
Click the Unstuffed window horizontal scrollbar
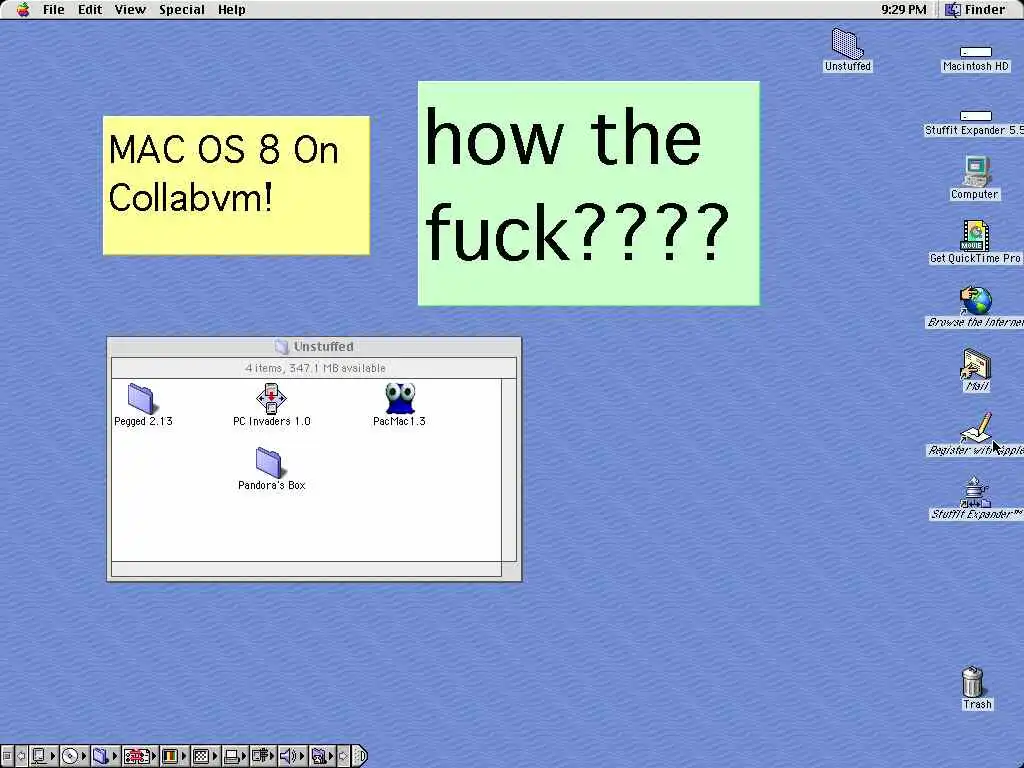(x=306, y=569)
